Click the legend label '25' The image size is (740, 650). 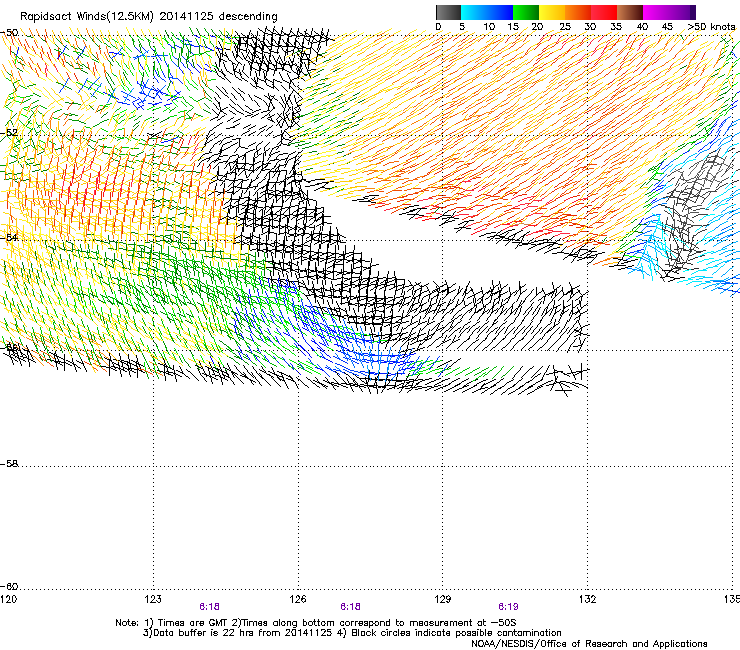[565, 27]
